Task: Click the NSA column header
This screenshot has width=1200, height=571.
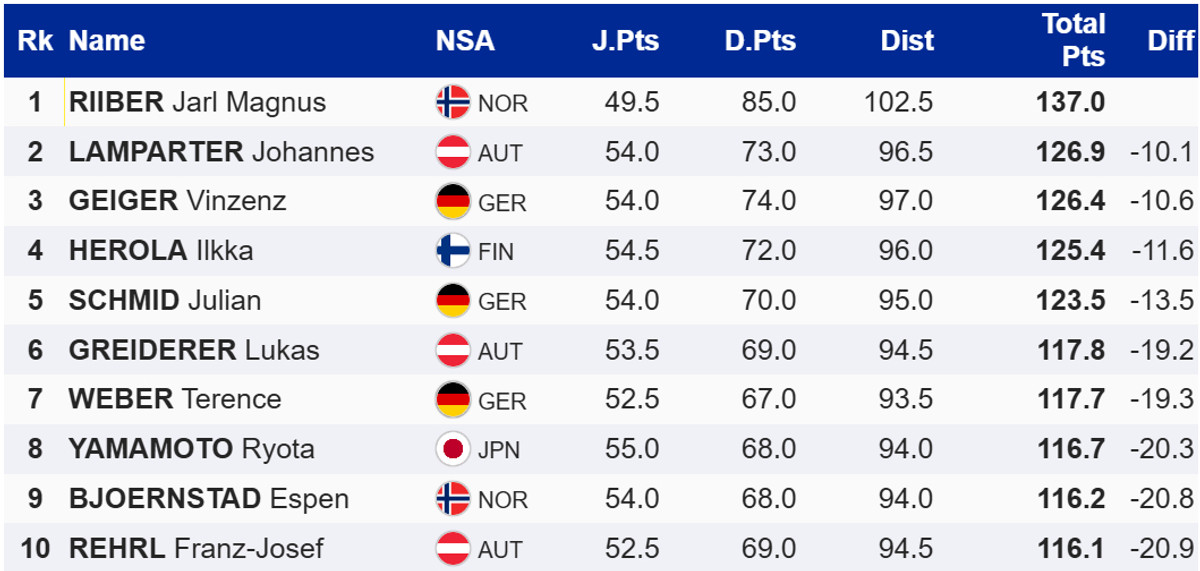Action: click(x=465, y=41)
